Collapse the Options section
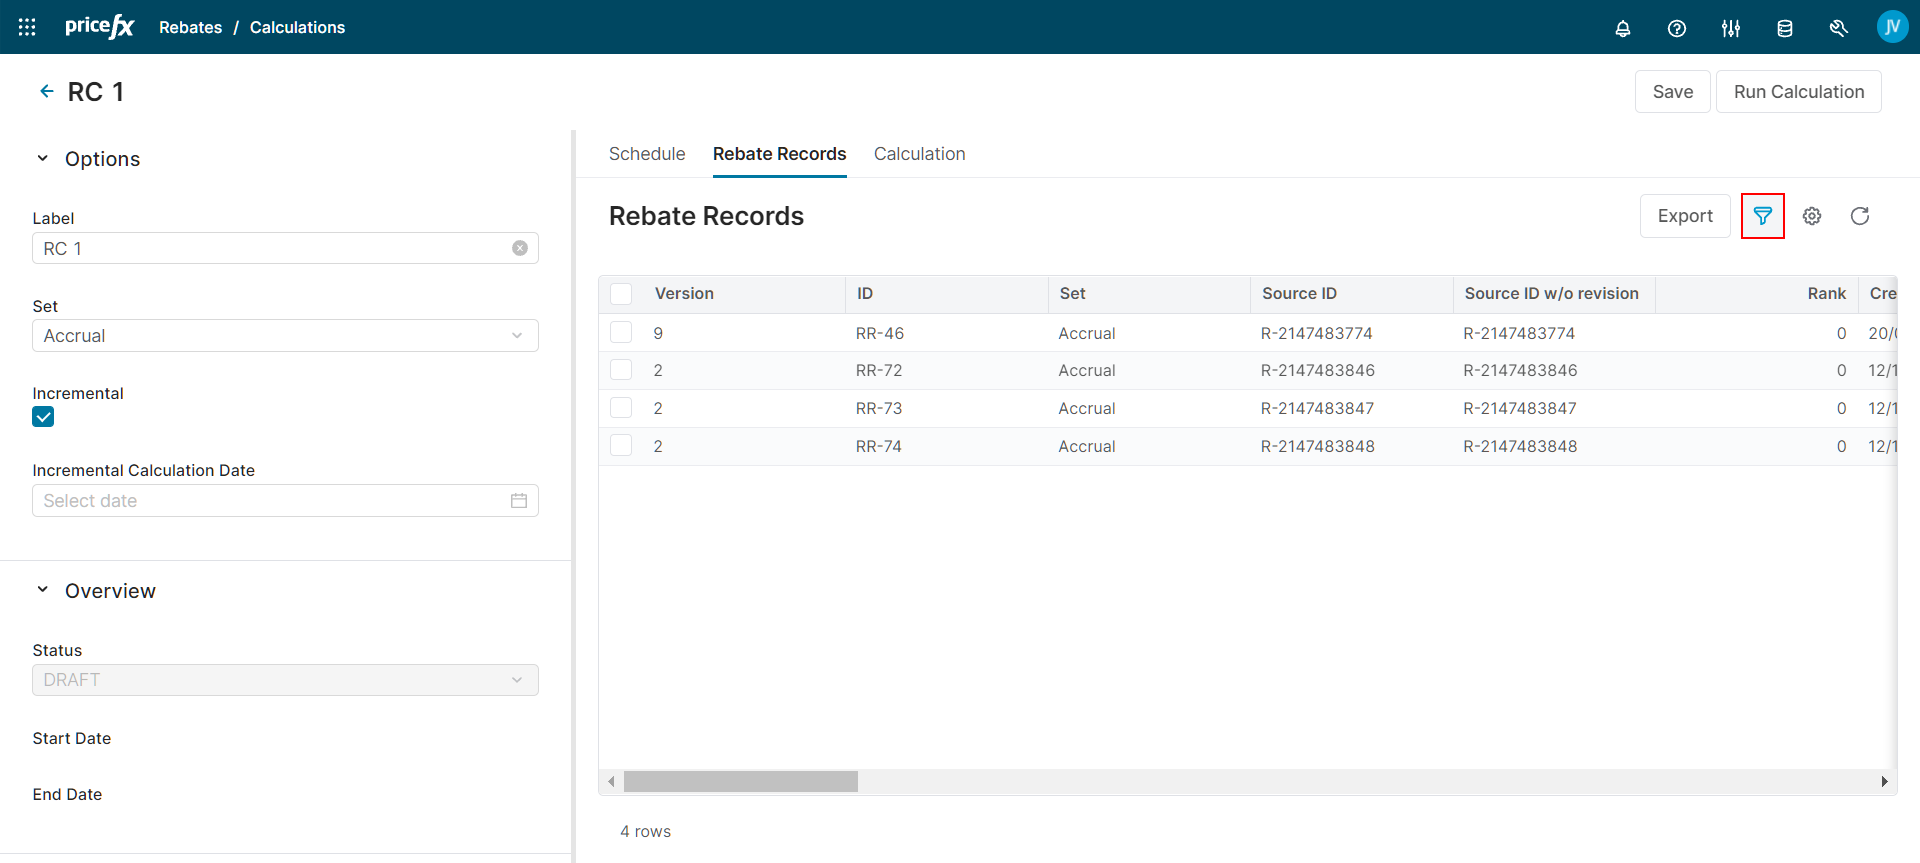This screenshot has width=1920, height=863. click(43, 159)
